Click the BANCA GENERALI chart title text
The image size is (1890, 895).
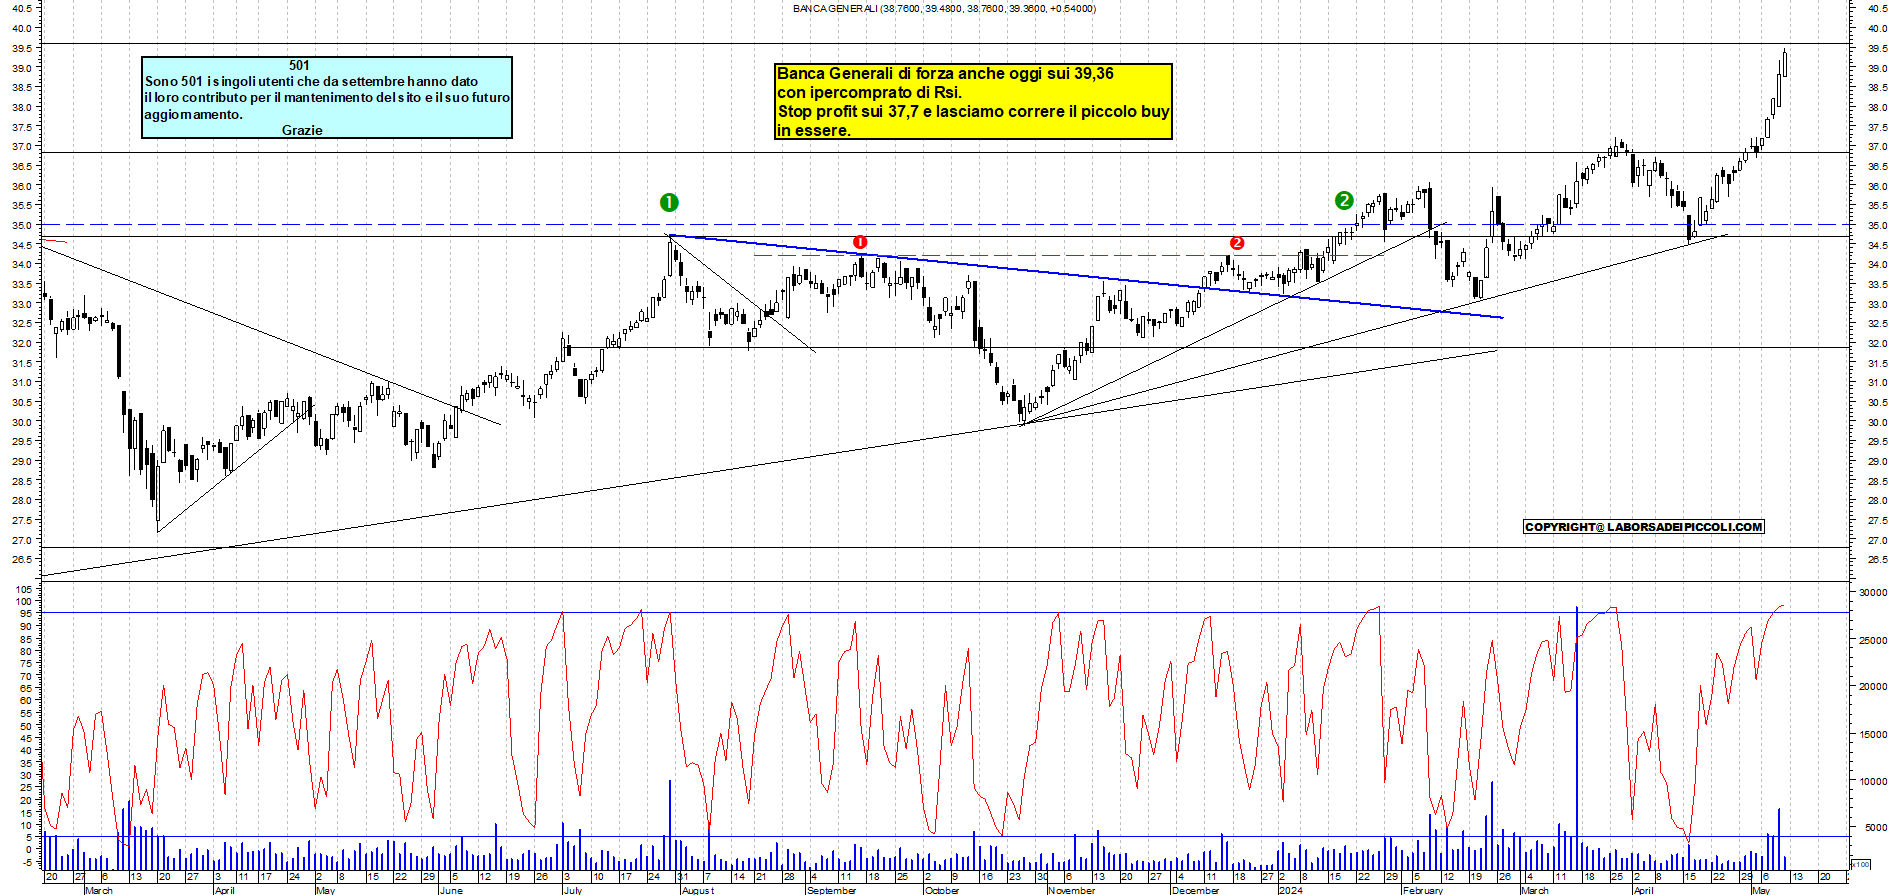(943, 9)
